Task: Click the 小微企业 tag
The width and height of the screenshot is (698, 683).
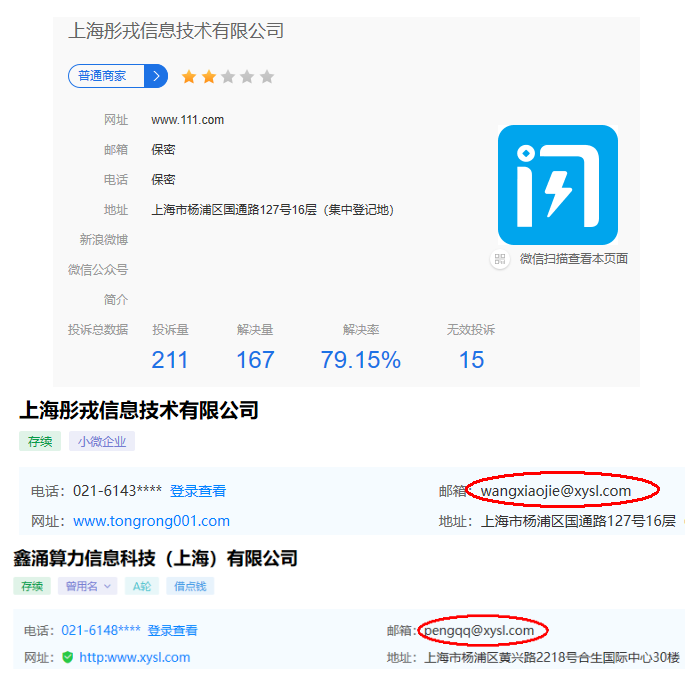Action: pyautogui.click(x=102, y=441)
